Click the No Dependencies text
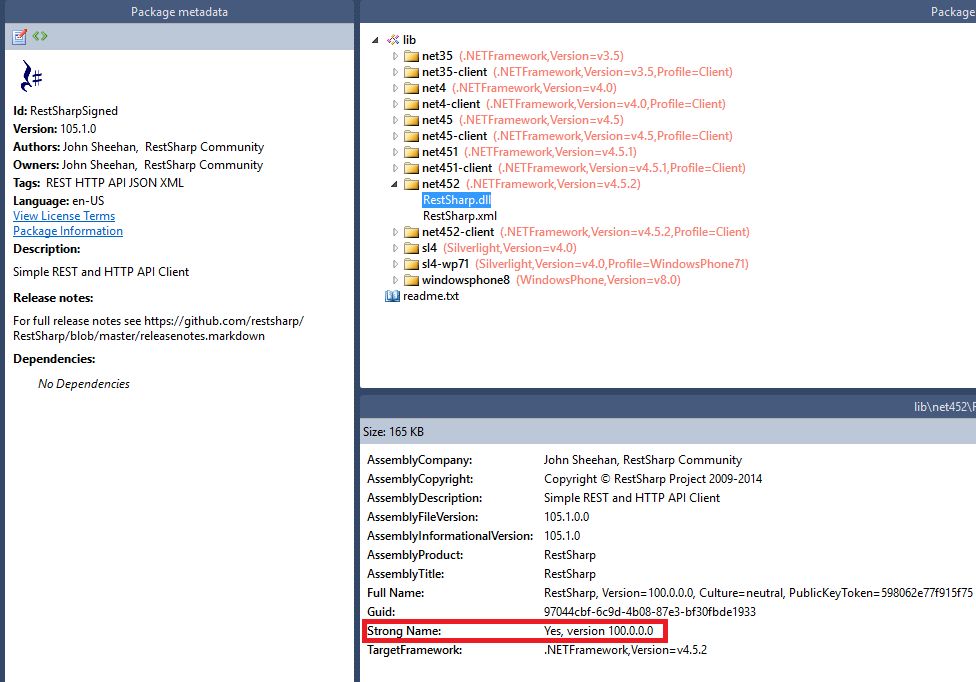Image resolution: width=976 pixels, height=682 pixels. (84, 384)
